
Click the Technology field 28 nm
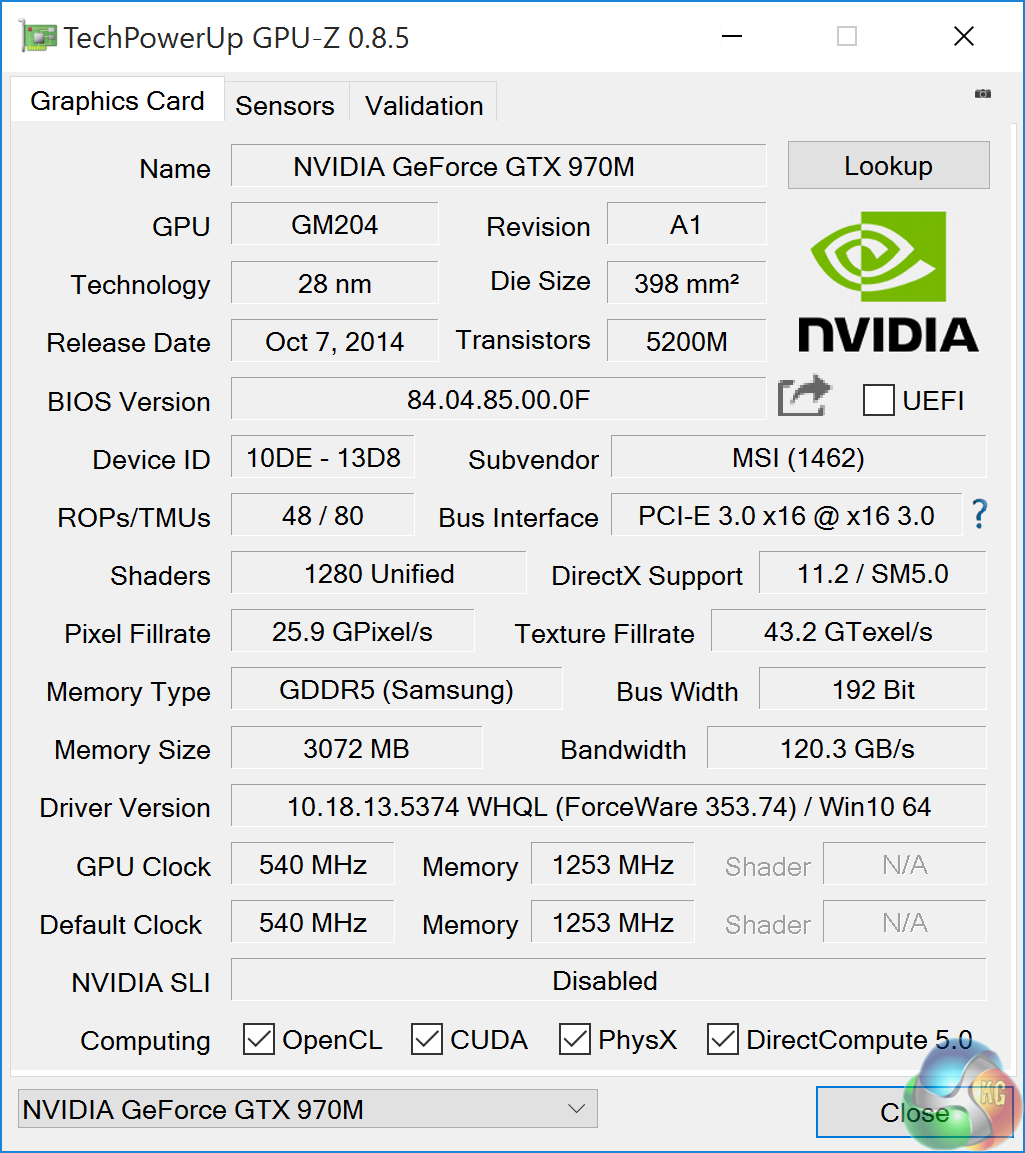pos(335,282)
